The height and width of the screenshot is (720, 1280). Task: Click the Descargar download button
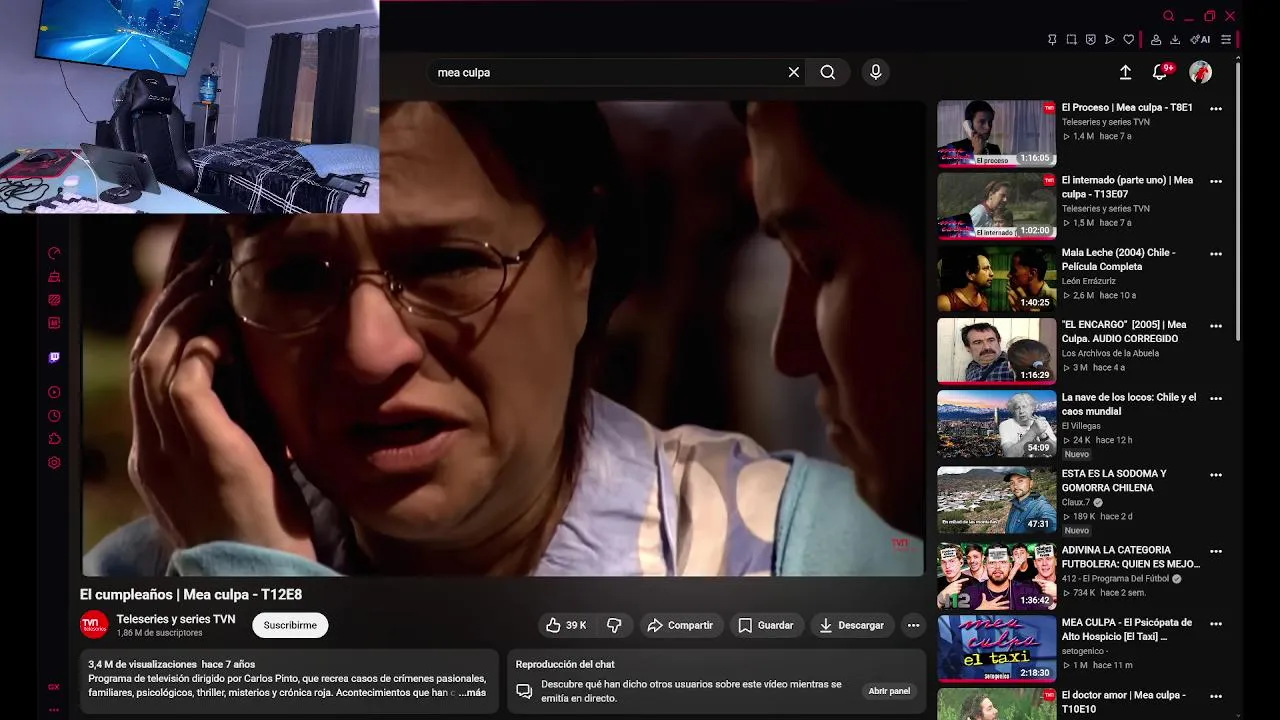pos(852,625)
